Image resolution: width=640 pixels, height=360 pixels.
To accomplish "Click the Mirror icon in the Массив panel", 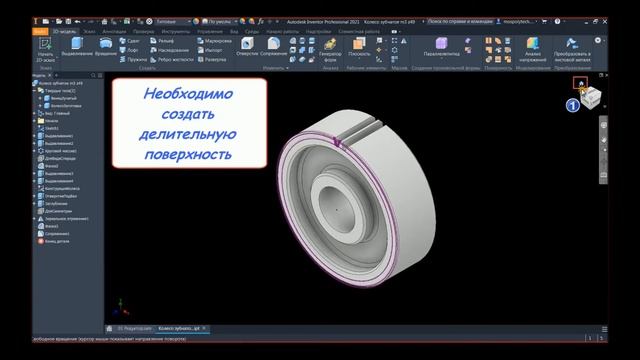I will tap(404, 41).
